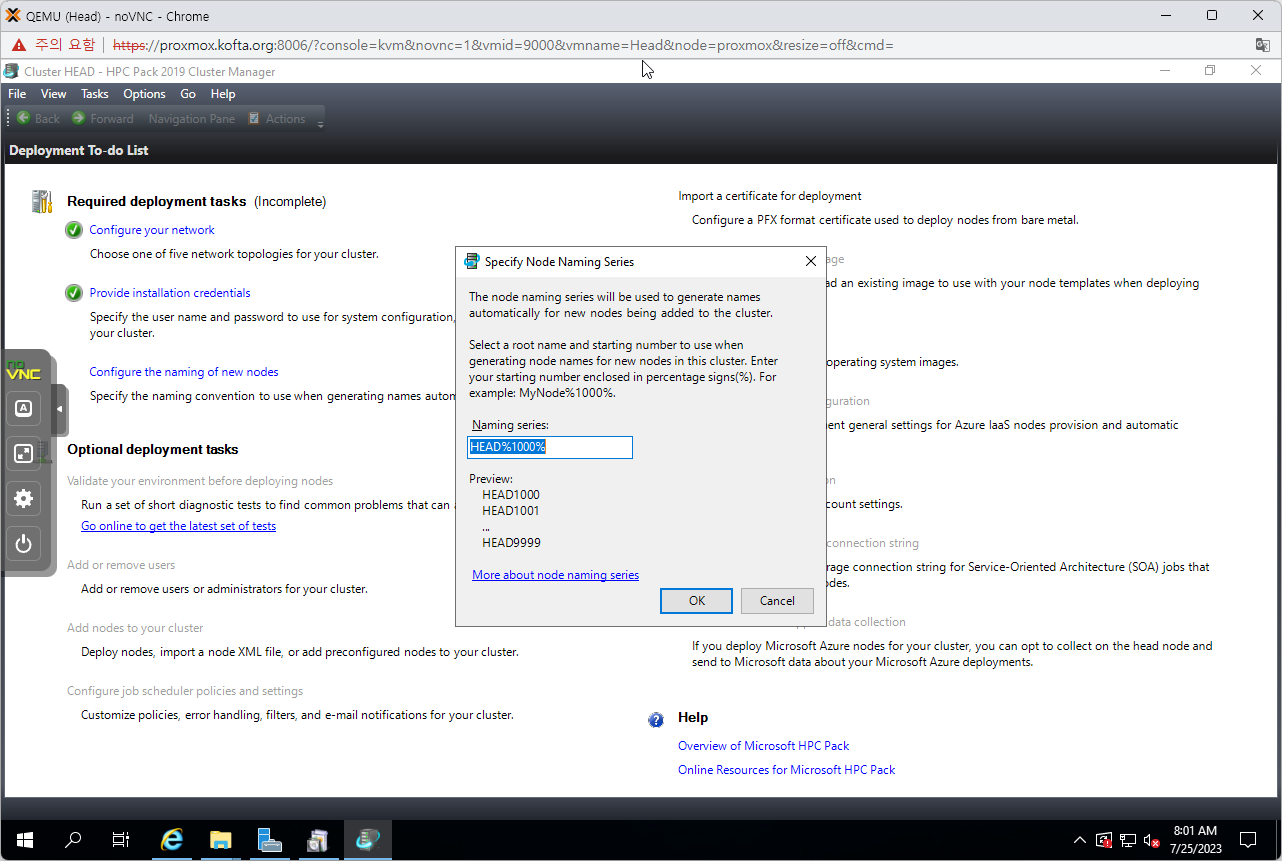Show hidden system tray icons
1282x861 pixels.
pyautogui.click(x=1079, y=840)
